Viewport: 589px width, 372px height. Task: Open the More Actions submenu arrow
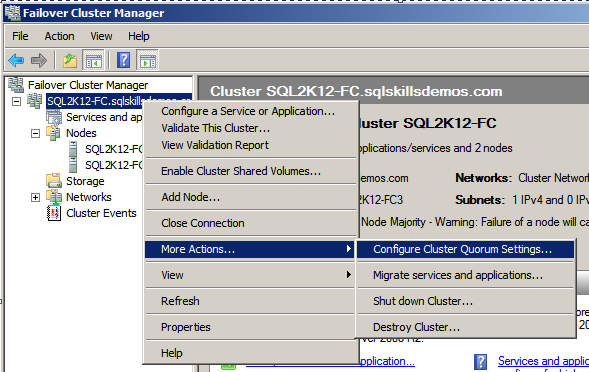[x=349, y=249]
